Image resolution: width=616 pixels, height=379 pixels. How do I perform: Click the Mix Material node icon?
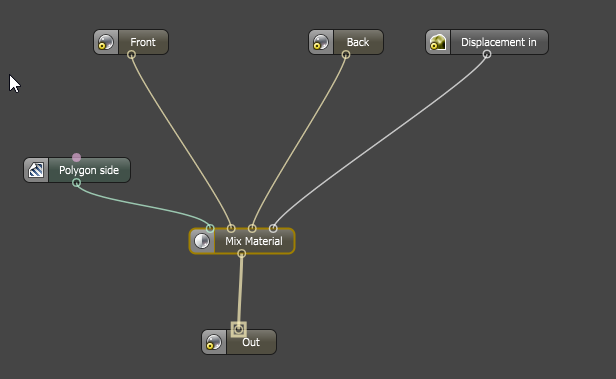[x=202, y=241]
